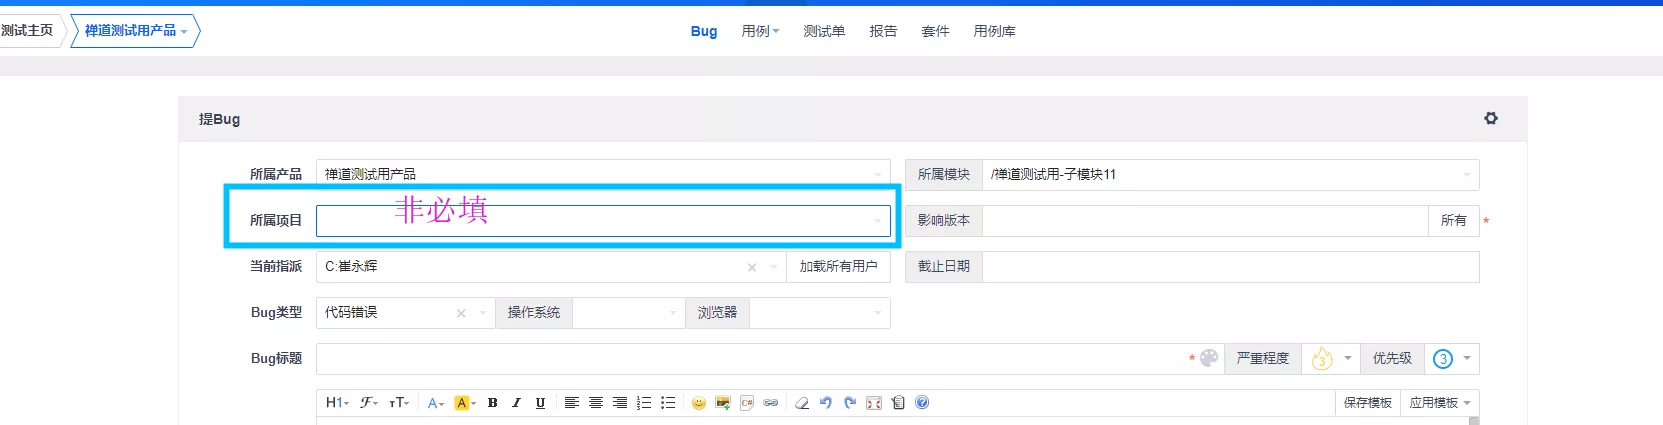Image resolution: width=1663 pixels, height=425 pixels.
Task: Insert numbered list
Action: [644, 403]
